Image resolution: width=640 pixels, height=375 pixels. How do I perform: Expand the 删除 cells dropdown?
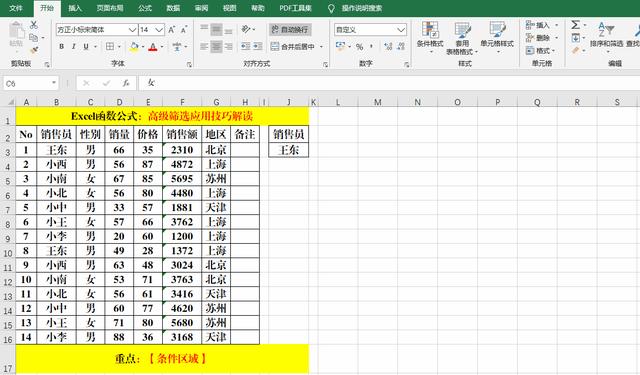coord(557,38)
